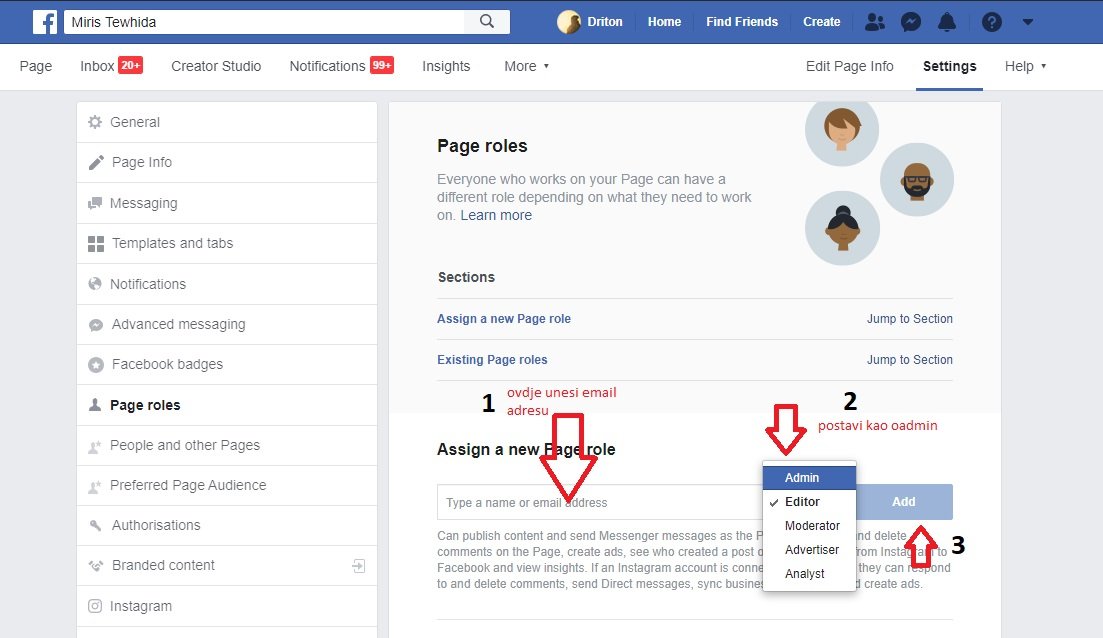The image size is (1103, 638).
Task: Expand the account dropdown arrow
Action: pos(1028,22)
